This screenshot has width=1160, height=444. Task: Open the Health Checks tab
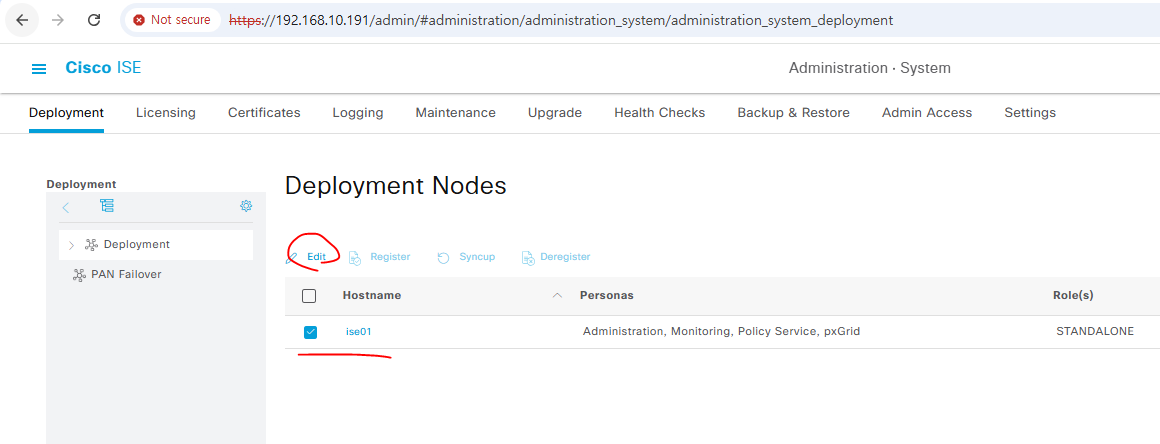click(660, 113)
